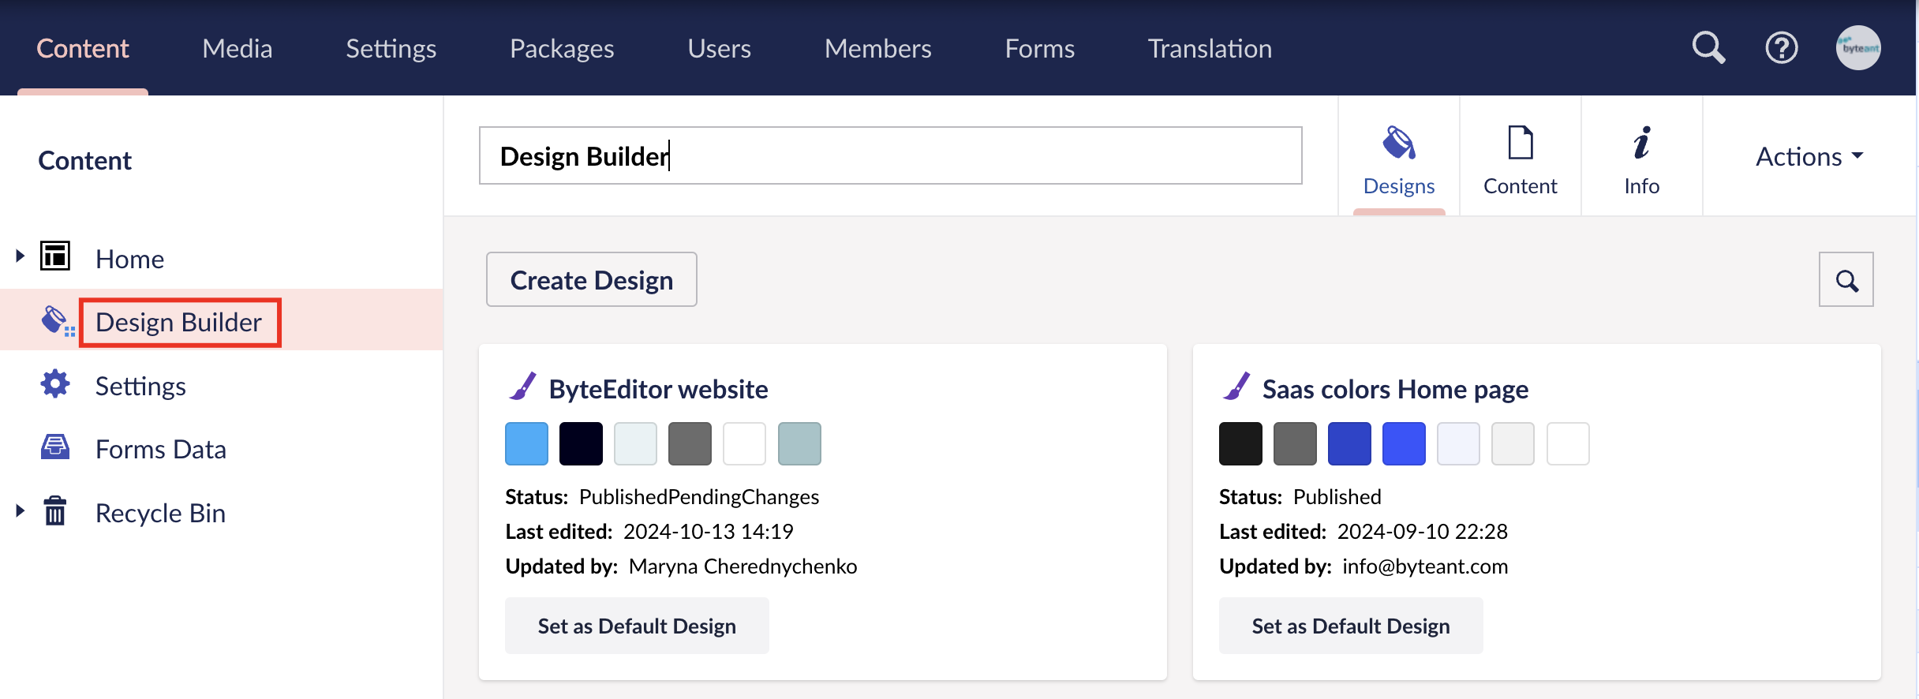Image resolution: width=1919 pixels, height=699 pixels.
Task: Select the light blue swatch in ByteEditor website
Action: (527, 444)
